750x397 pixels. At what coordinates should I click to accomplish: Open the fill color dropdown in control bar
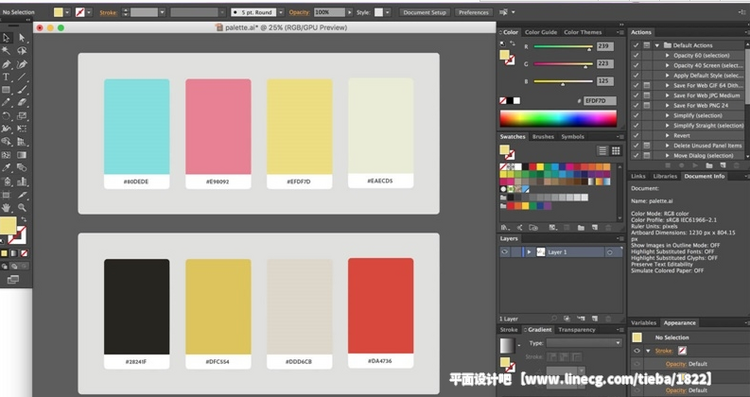(67, 12)
